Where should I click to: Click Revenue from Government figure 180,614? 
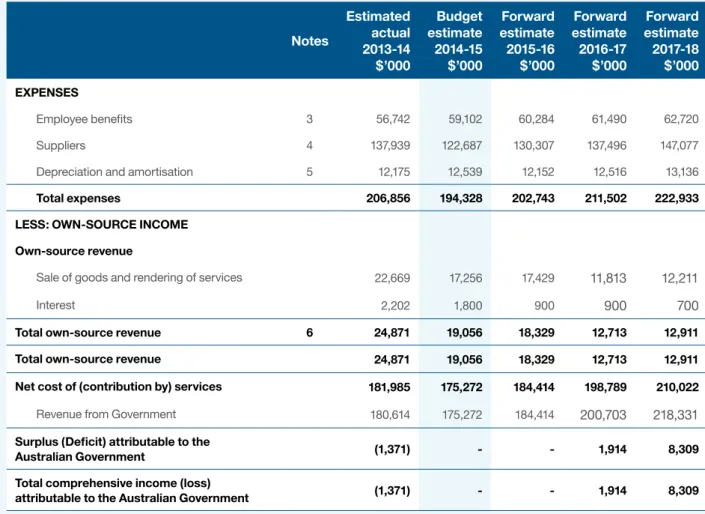pyautogui.click(x=390, y=415)
